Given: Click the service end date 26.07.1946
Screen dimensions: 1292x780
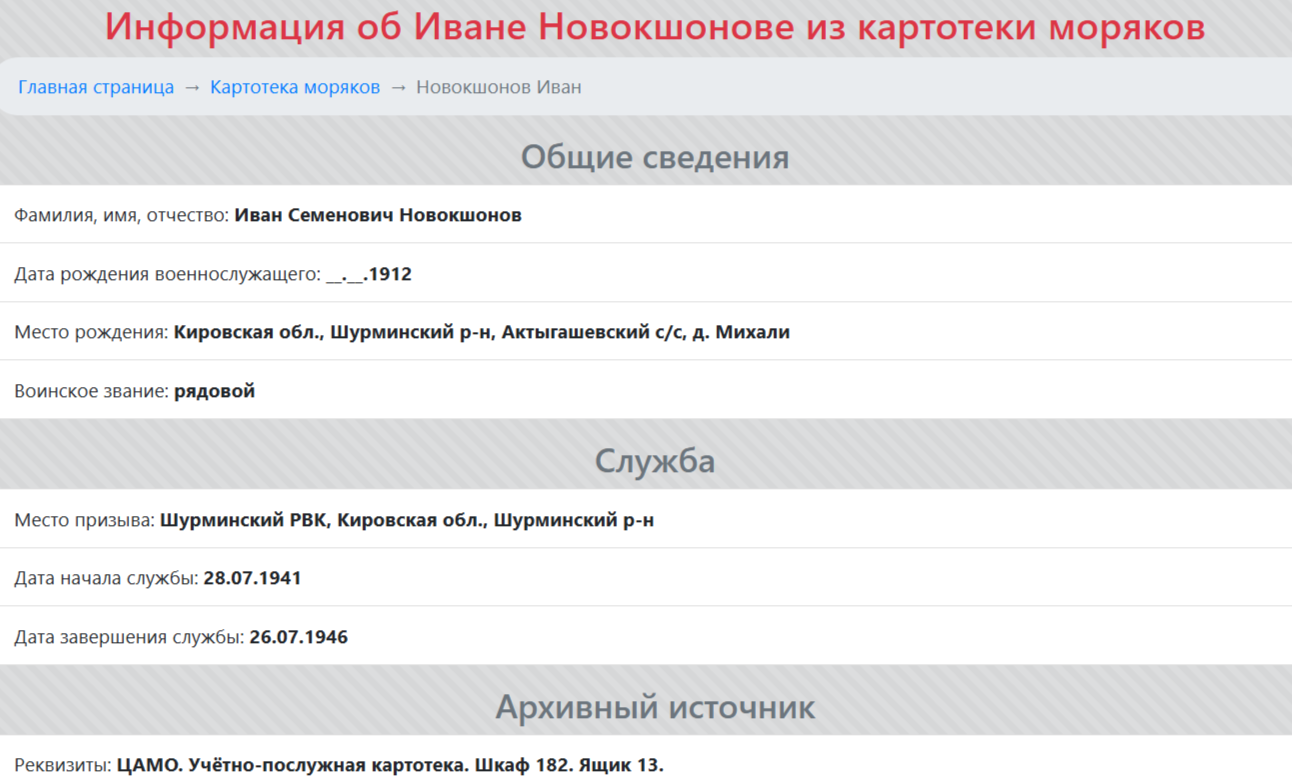Looking at the screenshot, I should (x=298, y=637).
